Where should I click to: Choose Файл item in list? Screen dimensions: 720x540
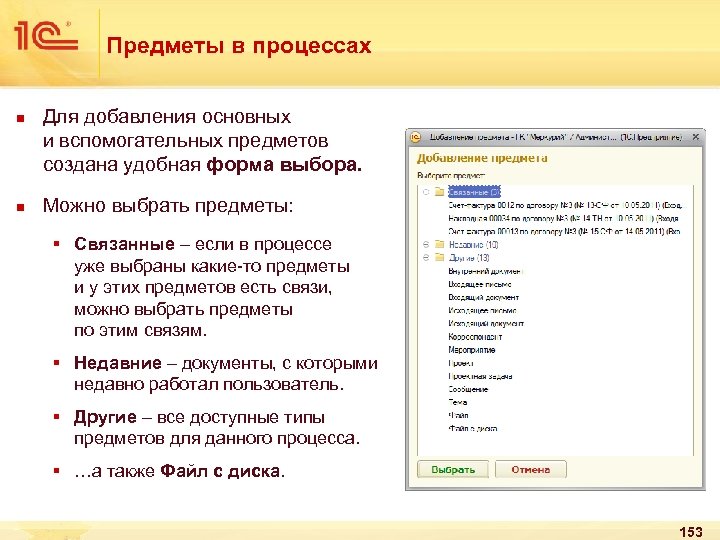[459, 415]
